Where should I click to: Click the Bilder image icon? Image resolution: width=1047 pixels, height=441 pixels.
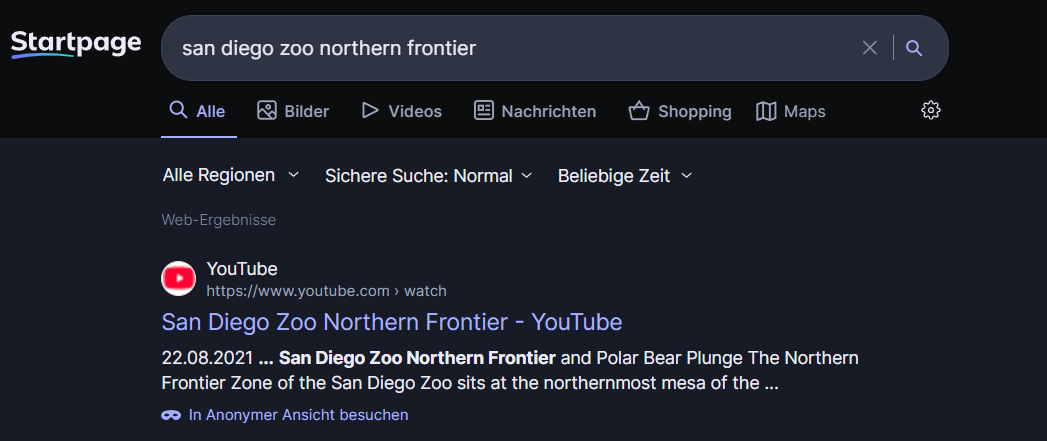[x=266, y=111]
